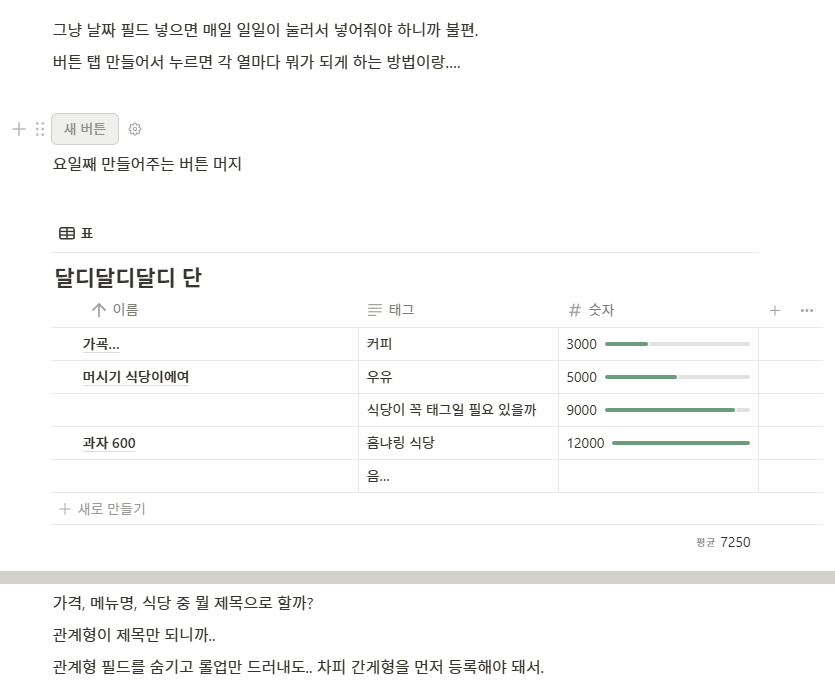Click the 커피 tag cell
835x686 pixels.
459,344
